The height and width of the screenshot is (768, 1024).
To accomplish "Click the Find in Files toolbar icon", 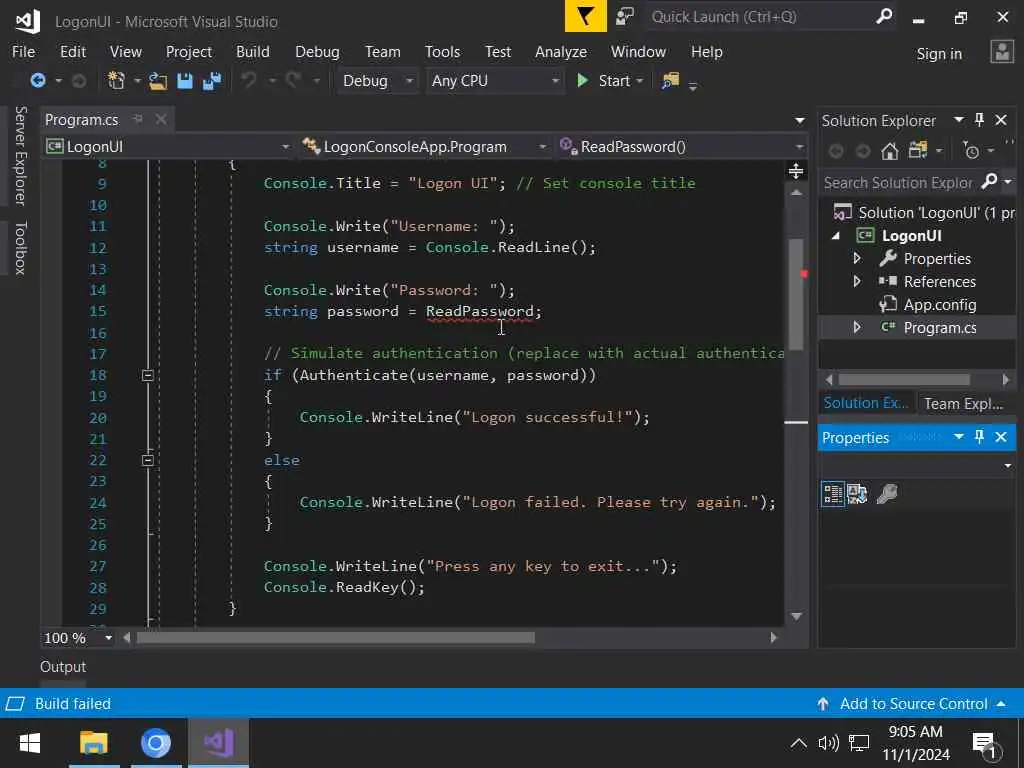I will [670, 80].
